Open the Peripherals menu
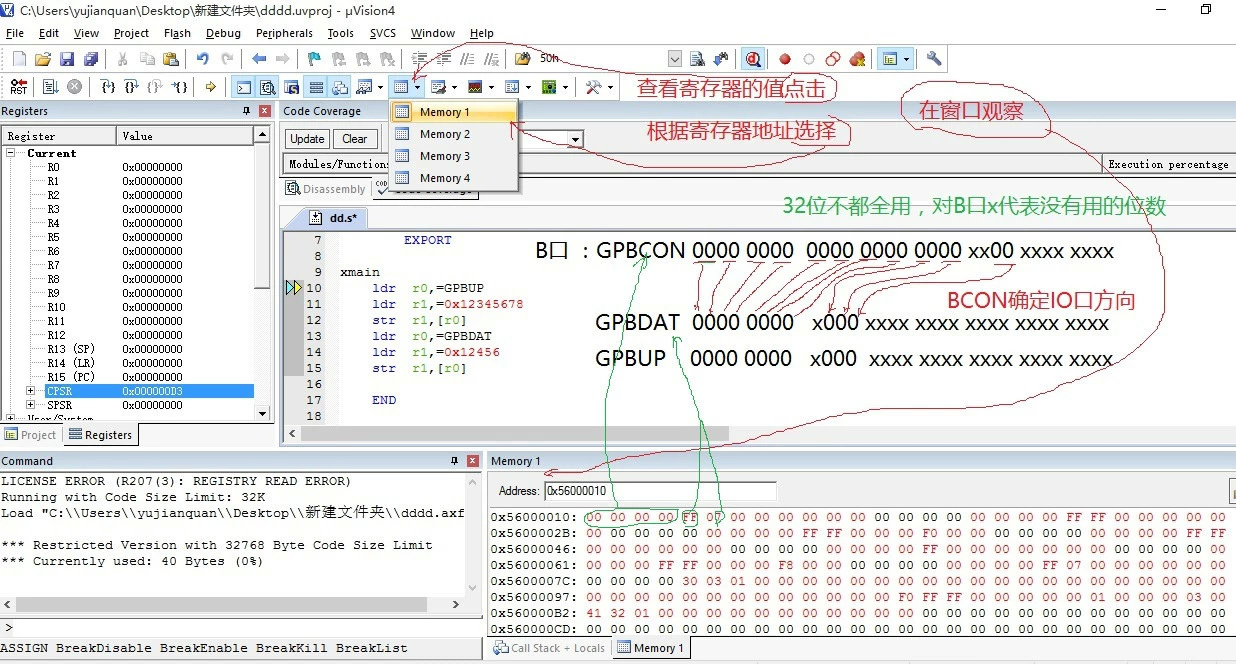Viewport: 1236px width, 664px height. tap(284, 33)
